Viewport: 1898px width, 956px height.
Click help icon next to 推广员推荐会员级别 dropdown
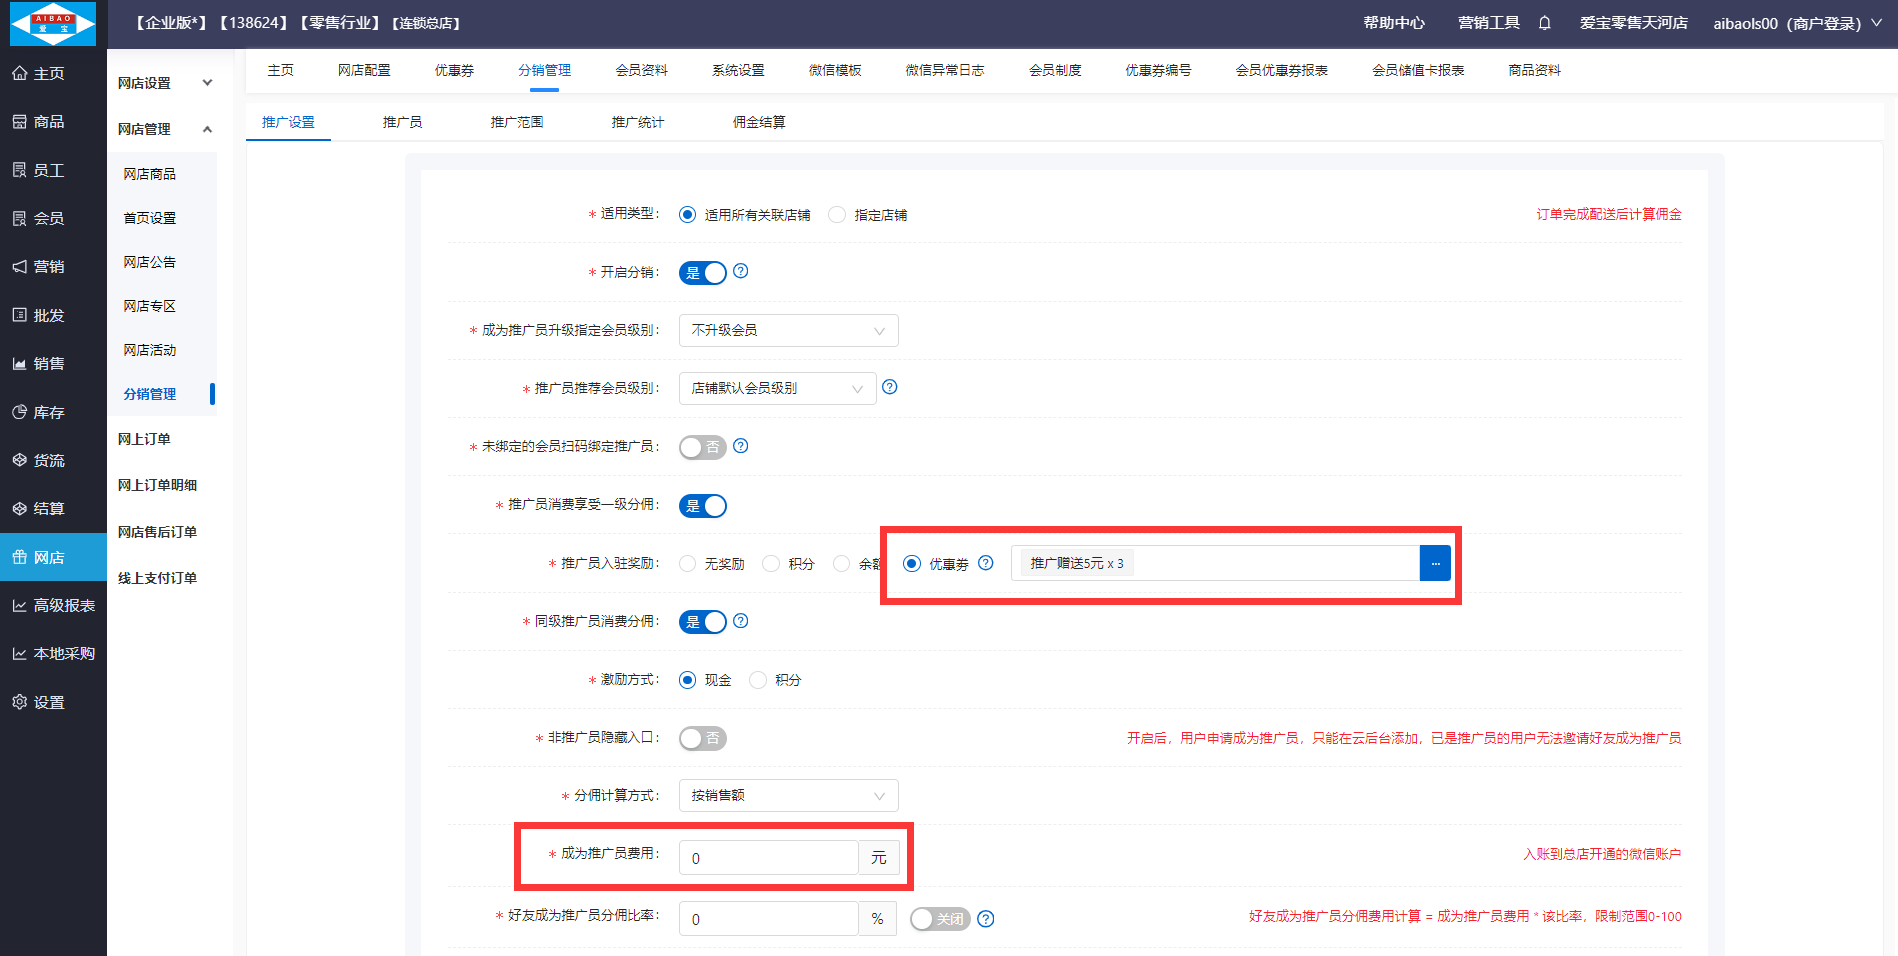click(889, 387)
